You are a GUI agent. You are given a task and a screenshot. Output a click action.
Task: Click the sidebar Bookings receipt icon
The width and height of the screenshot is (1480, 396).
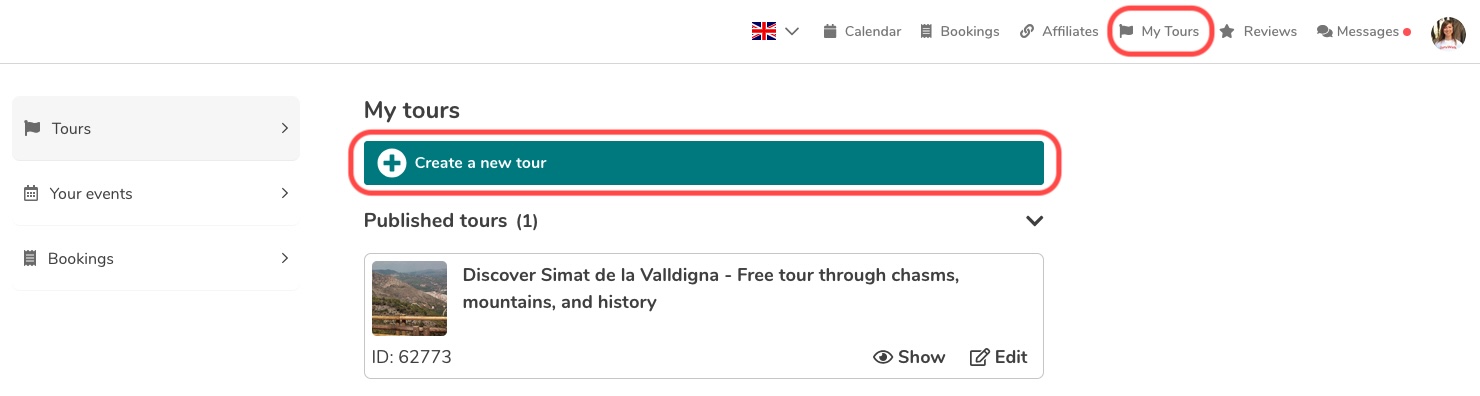pyautogui.click(x=30, y=258)
